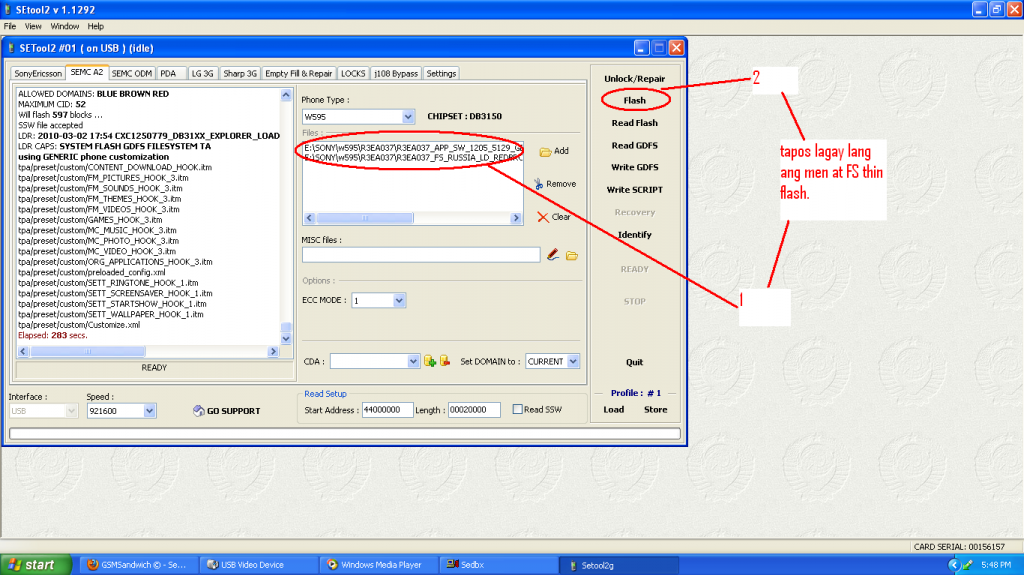The height and width of the screenshot is (575, 1024).
Task: Select the R3EA037_FS_RUSSIA file entry
Action: click(x=413, y=157)
